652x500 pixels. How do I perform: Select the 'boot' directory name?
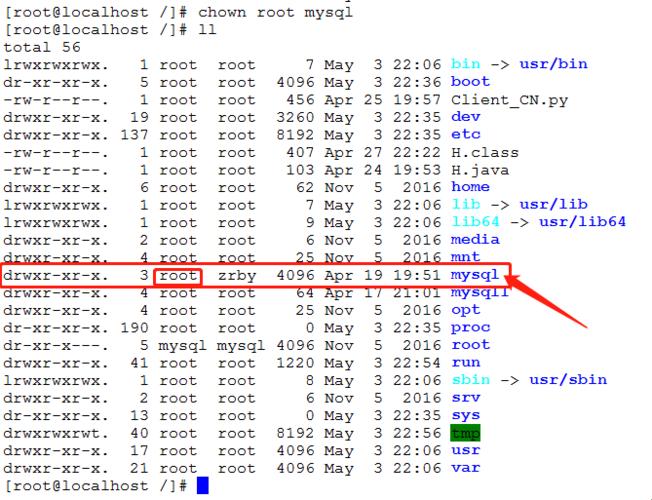click(470, 82)
